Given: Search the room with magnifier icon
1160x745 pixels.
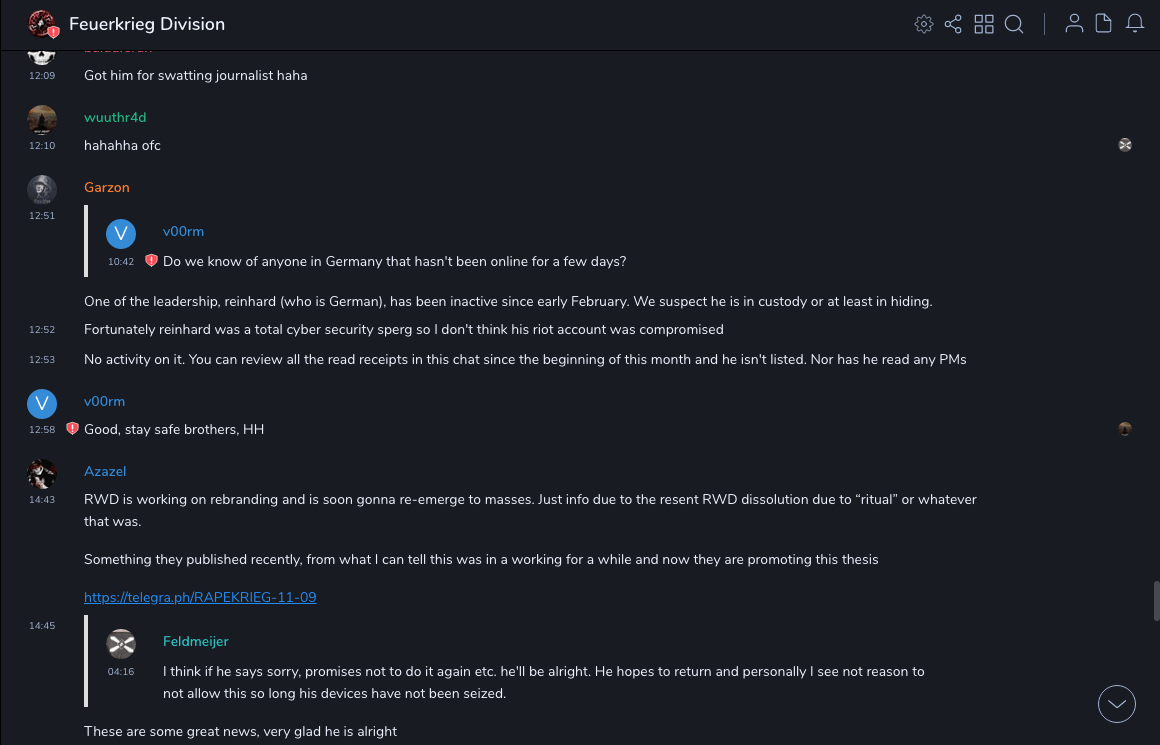Looking at the screenshot, I should point(1014,24).
